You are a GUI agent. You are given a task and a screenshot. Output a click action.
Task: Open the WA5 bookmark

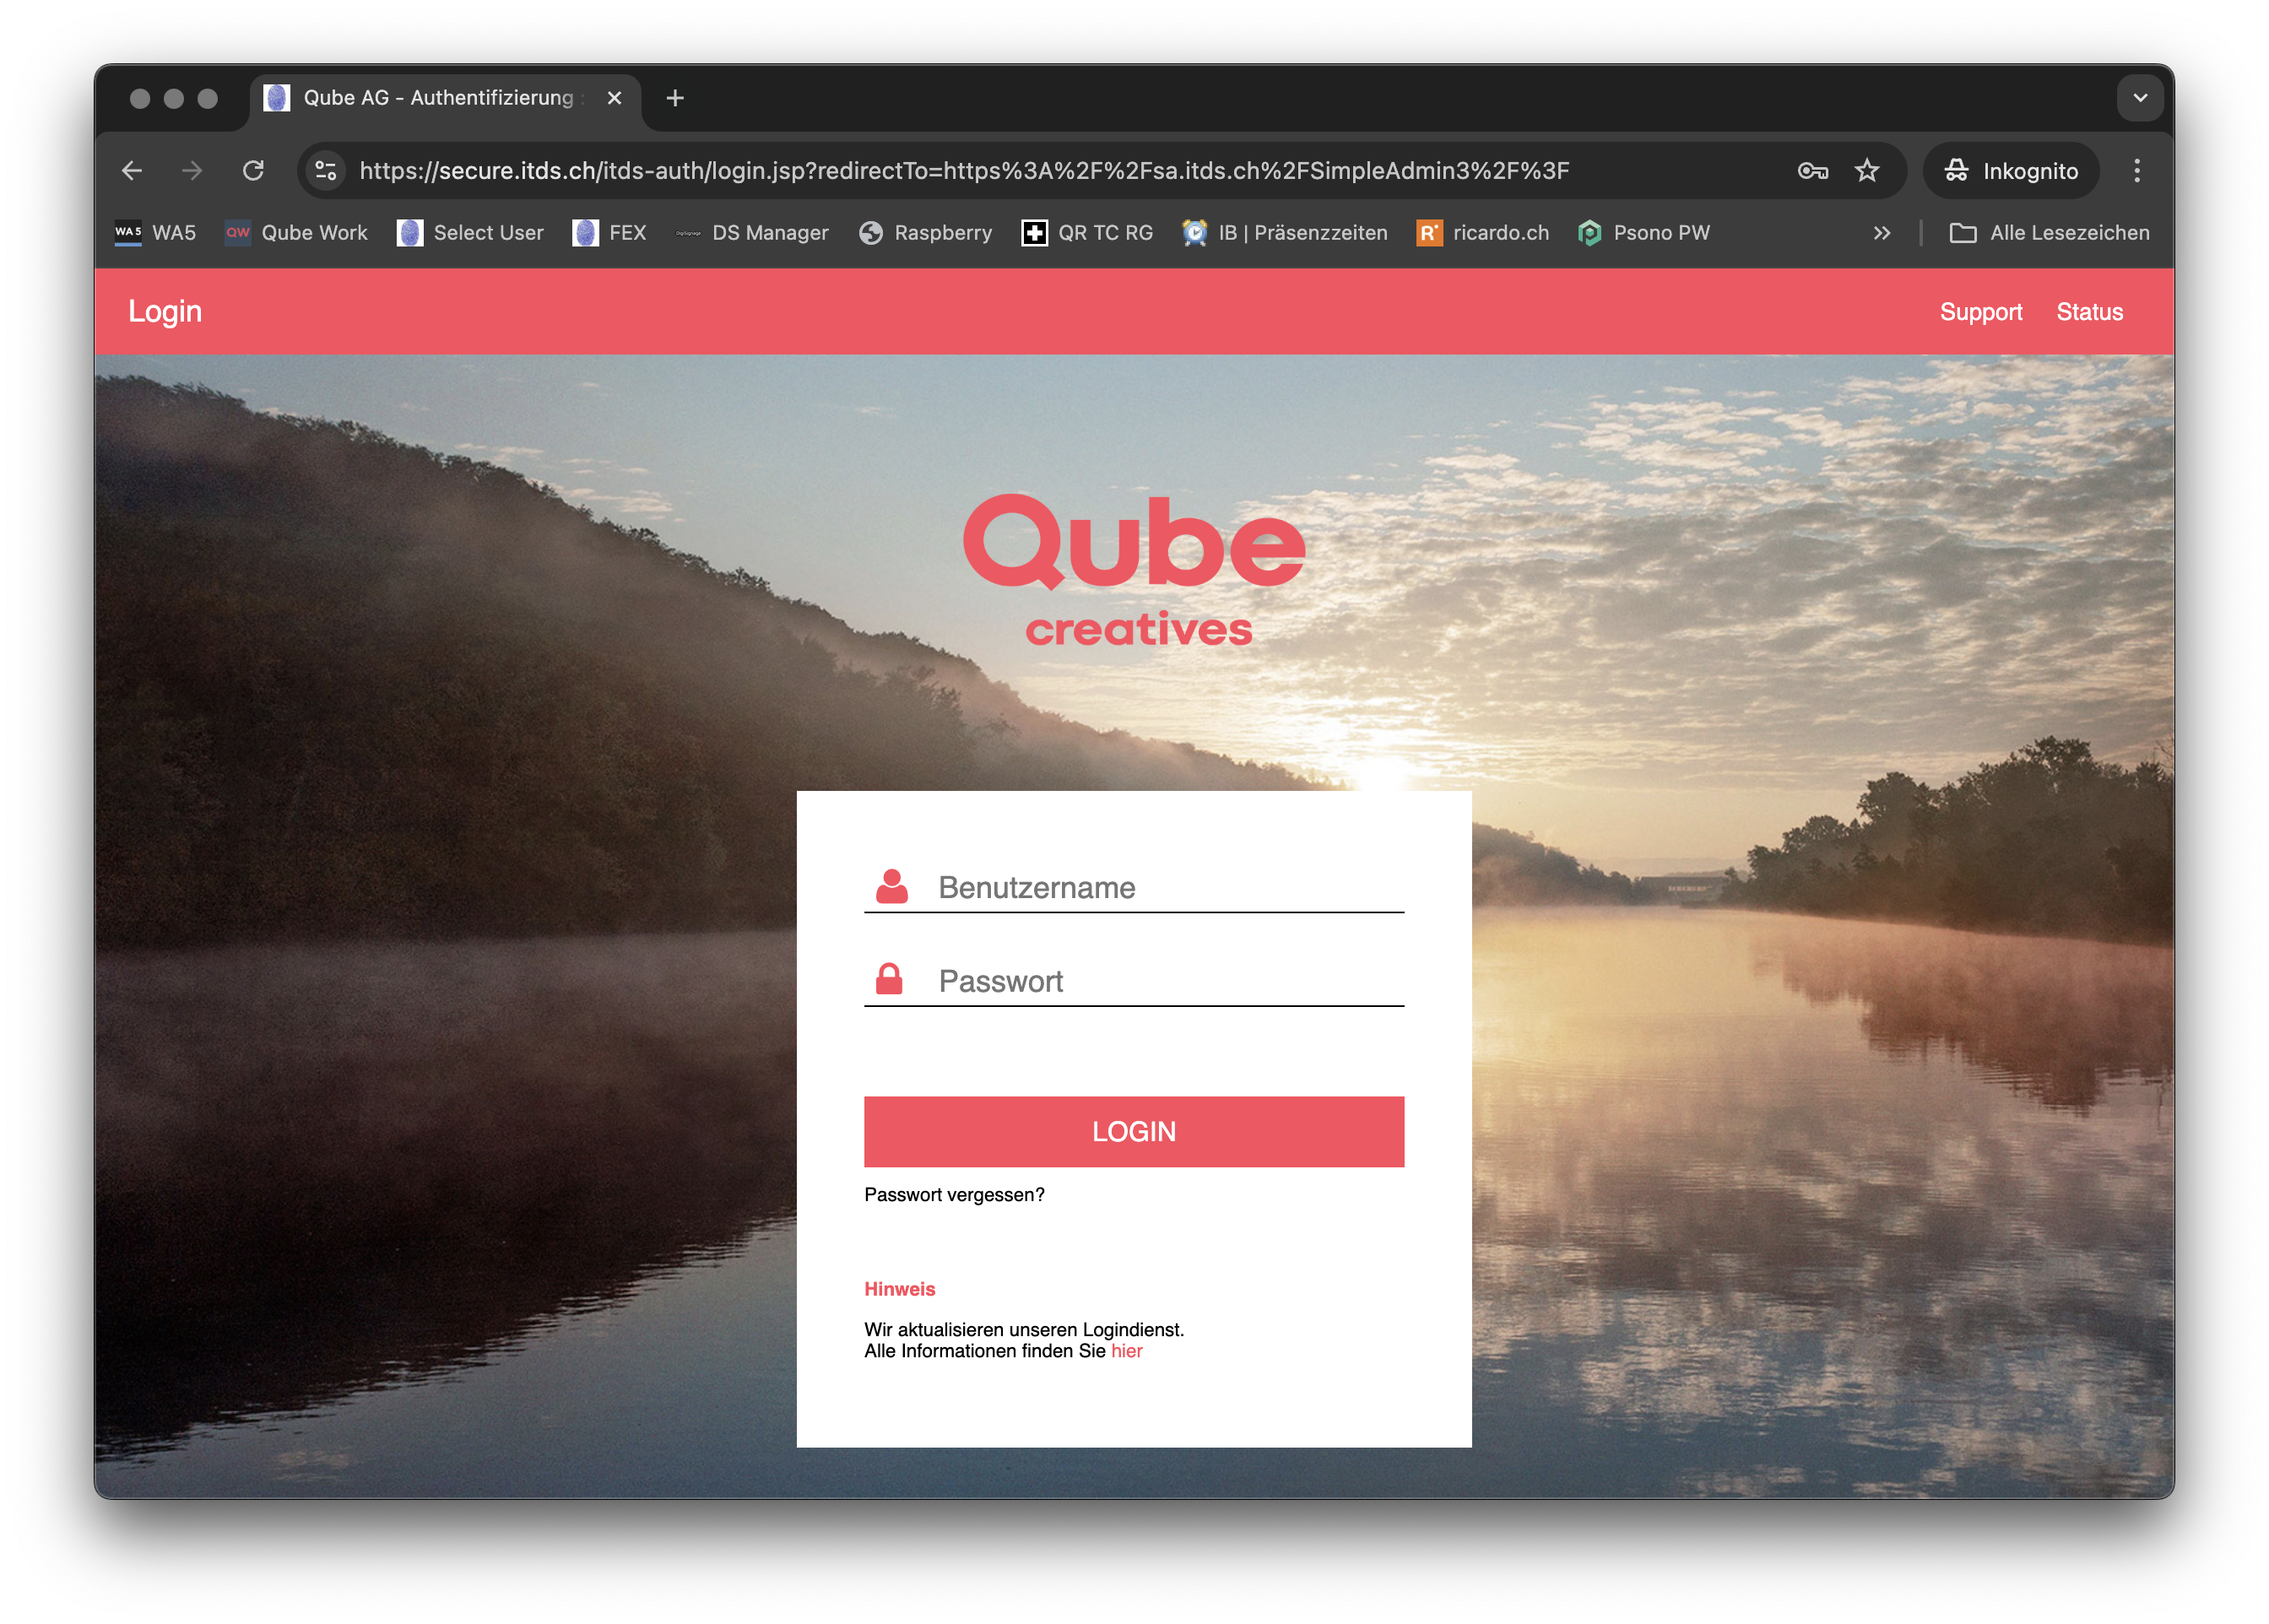click(155, 233)
